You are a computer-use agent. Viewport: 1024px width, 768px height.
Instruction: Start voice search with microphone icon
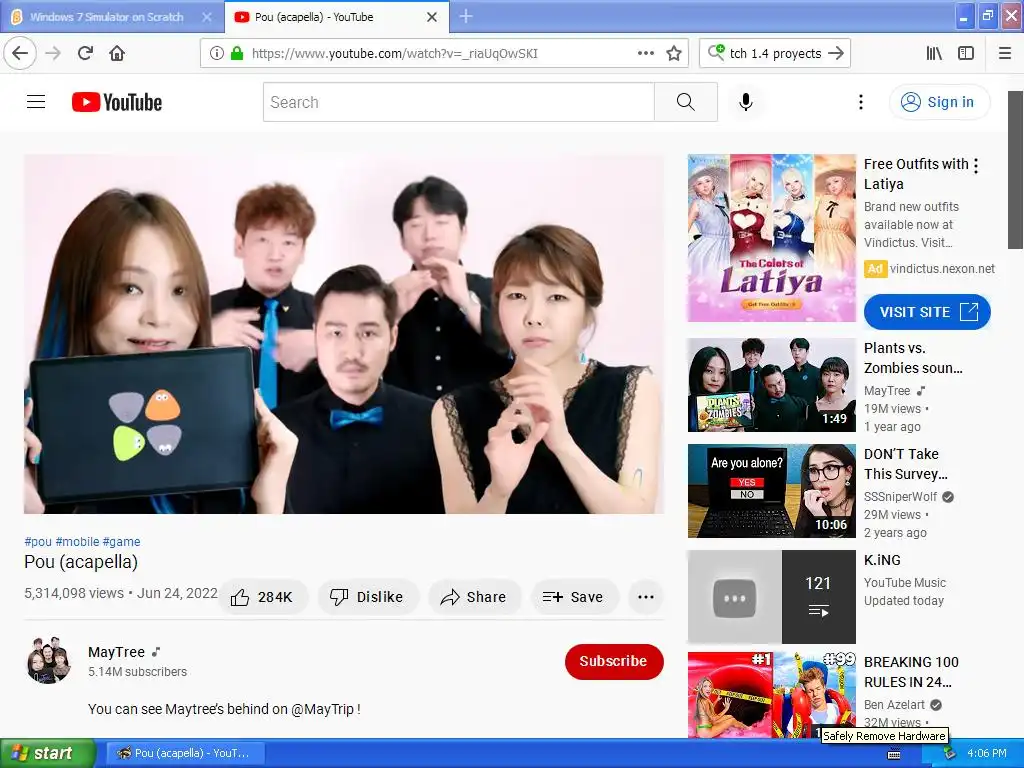pyautogui.click(x=746, y=102)
